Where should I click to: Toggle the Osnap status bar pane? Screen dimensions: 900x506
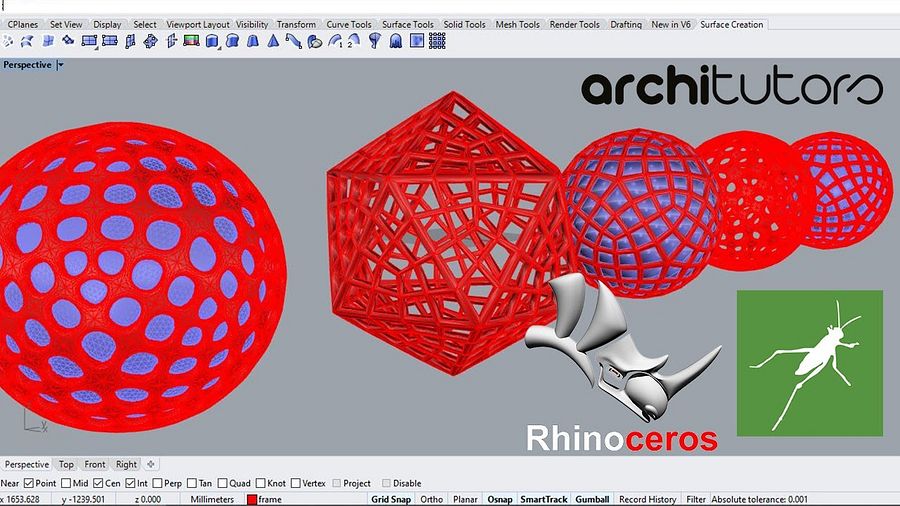[x=500, y=499]
